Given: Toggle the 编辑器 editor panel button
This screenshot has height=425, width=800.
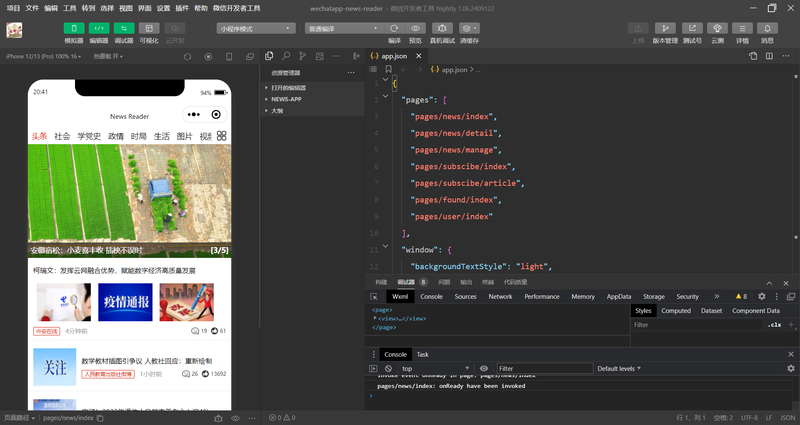Looking at the screenshot, I should pyautogui.click(x=99, y=28).
